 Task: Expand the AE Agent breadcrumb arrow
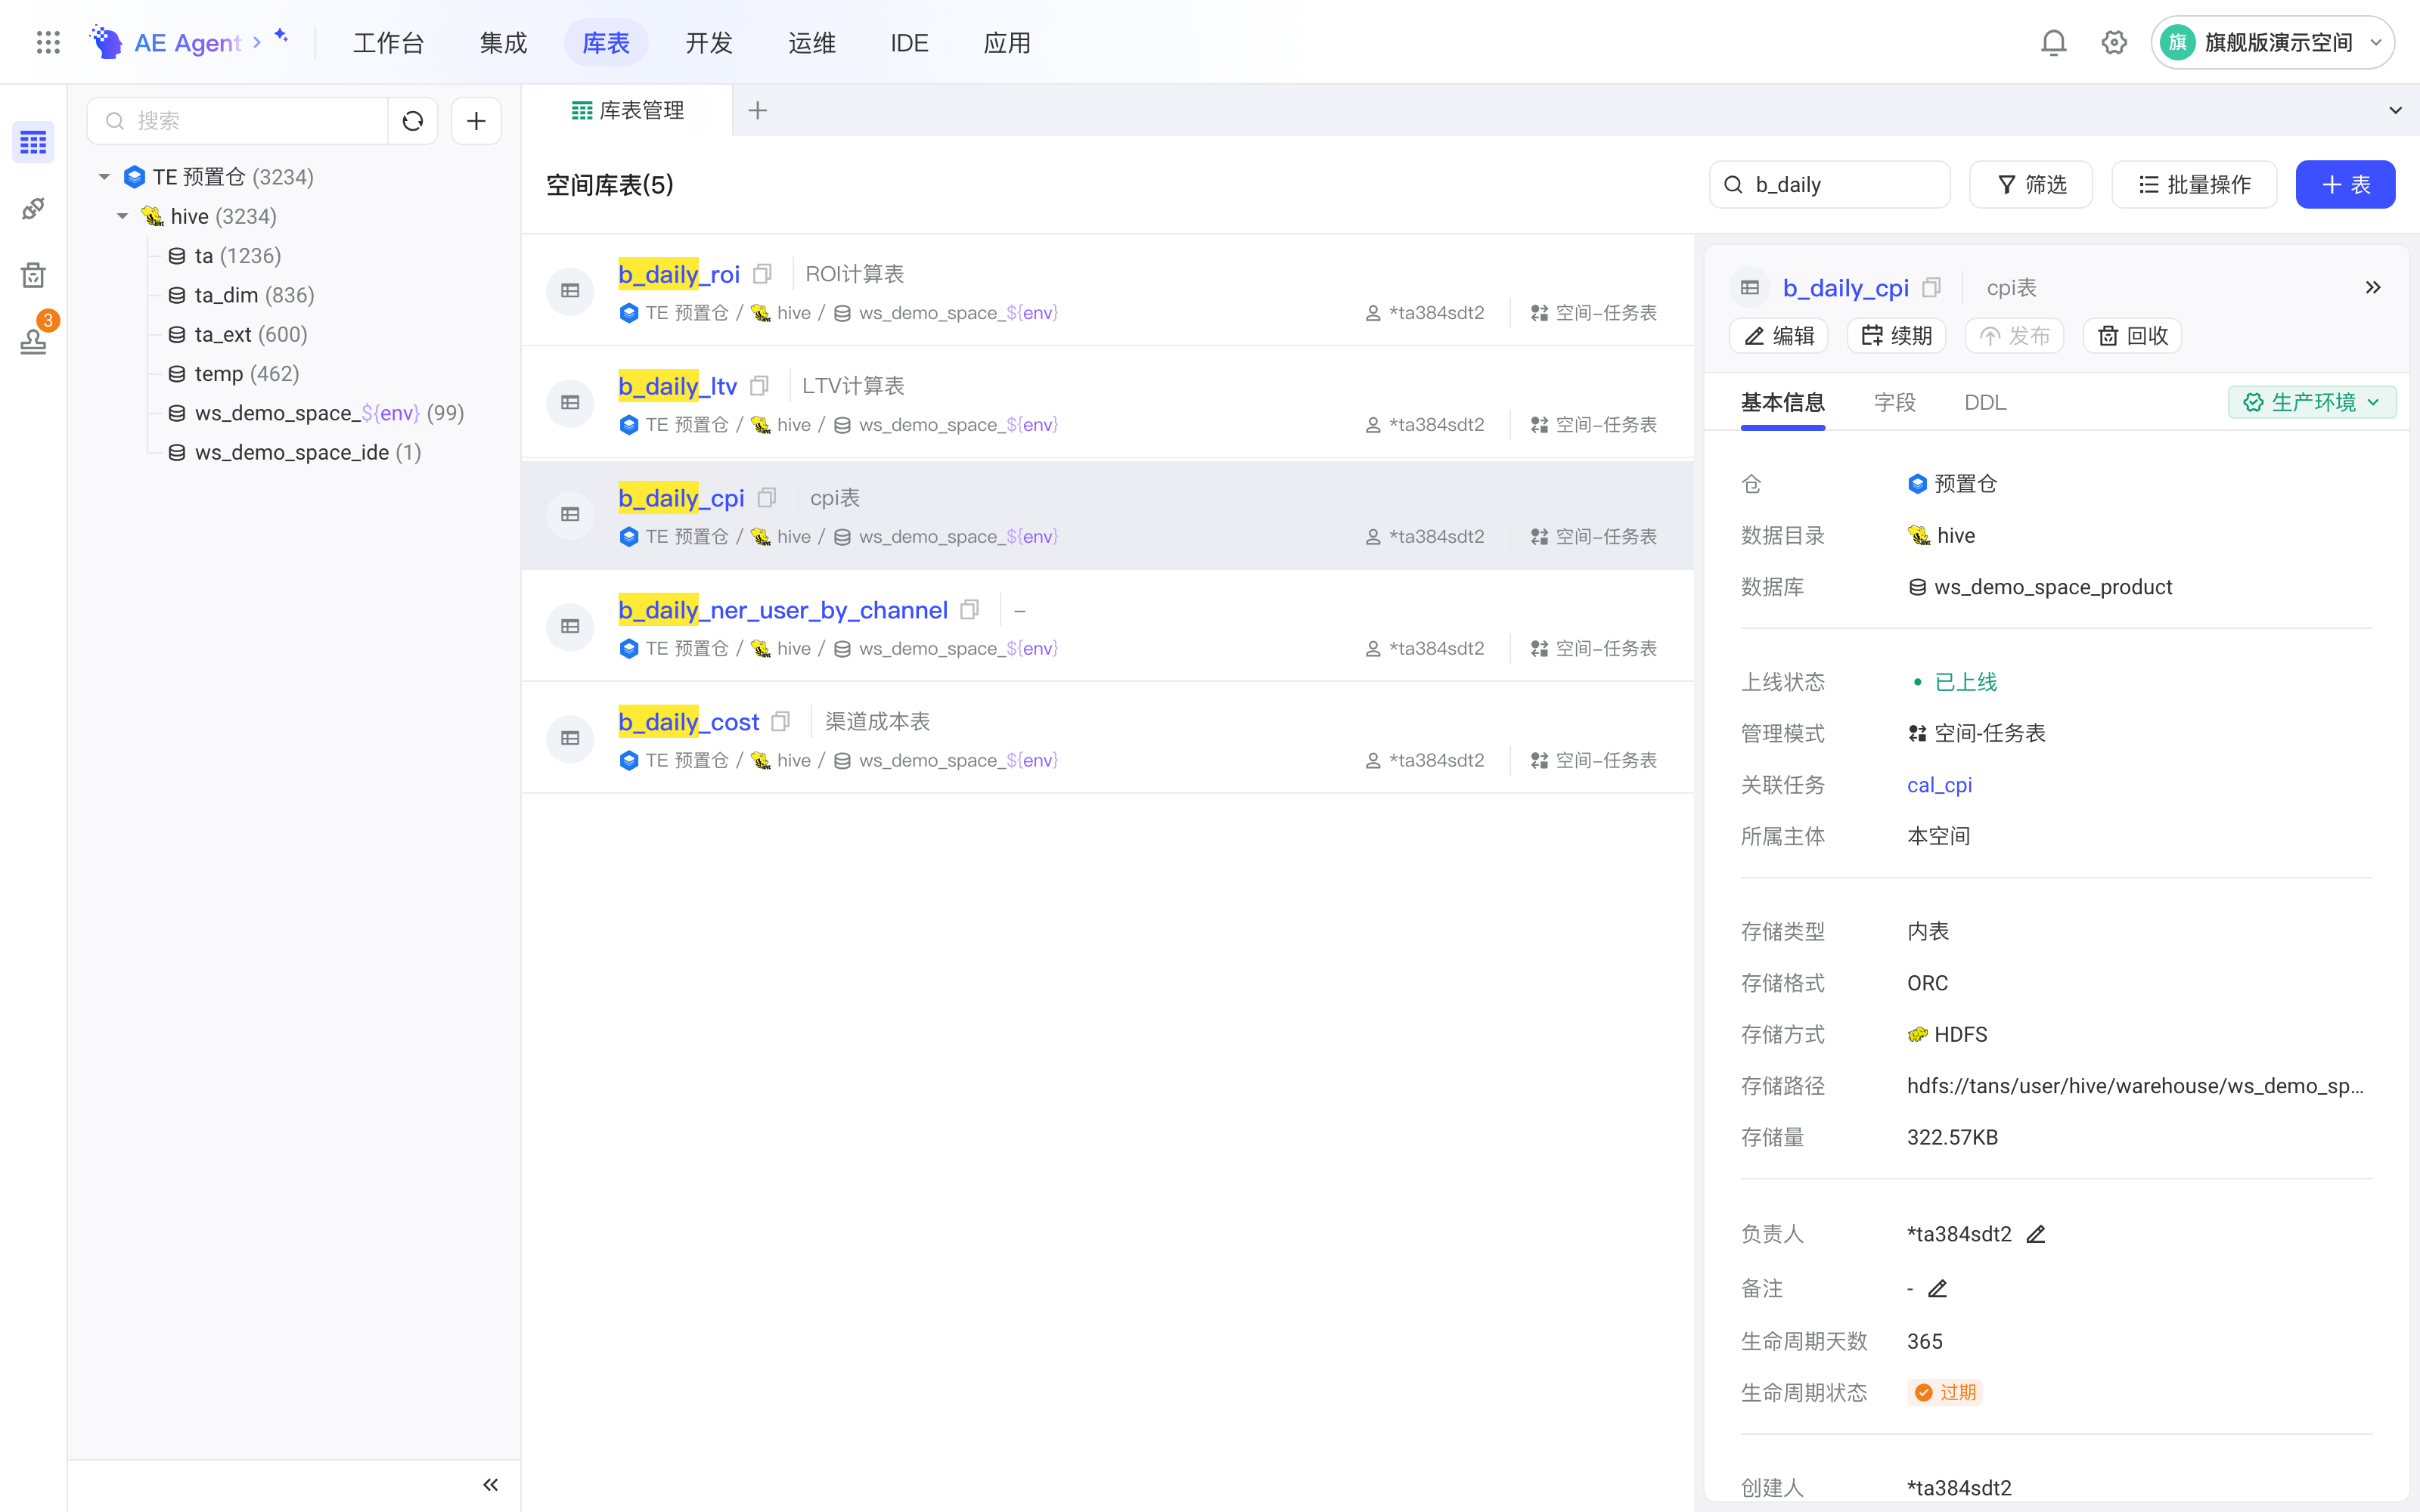pyautogui.click(x=257, y=42)
